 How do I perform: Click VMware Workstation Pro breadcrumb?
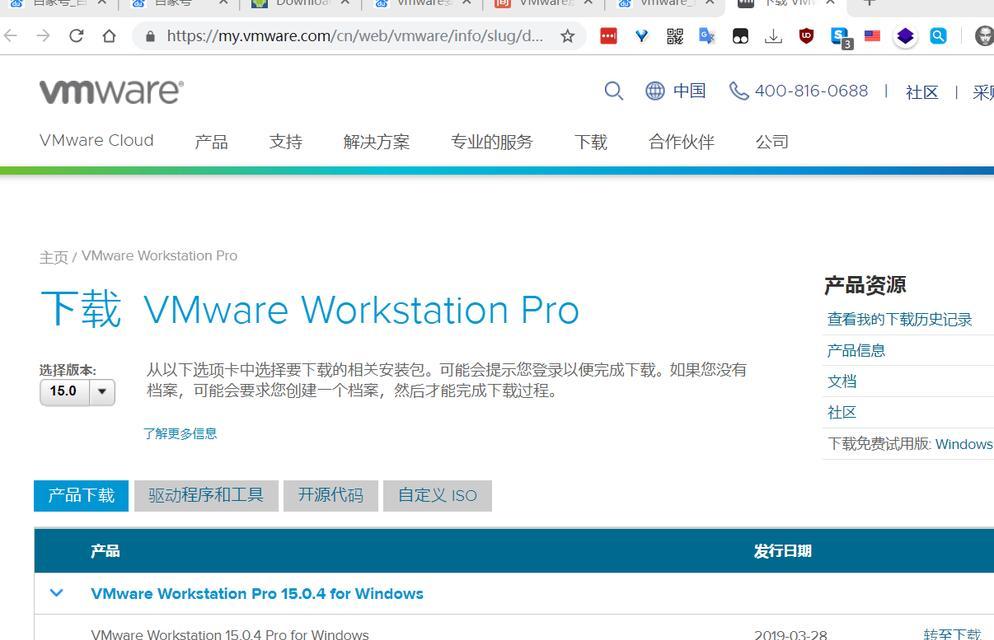point(160,256)
